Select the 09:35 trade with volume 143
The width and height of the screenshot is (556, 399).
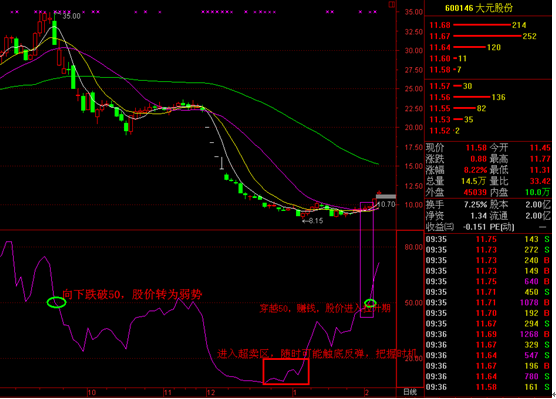click(488, 239)
